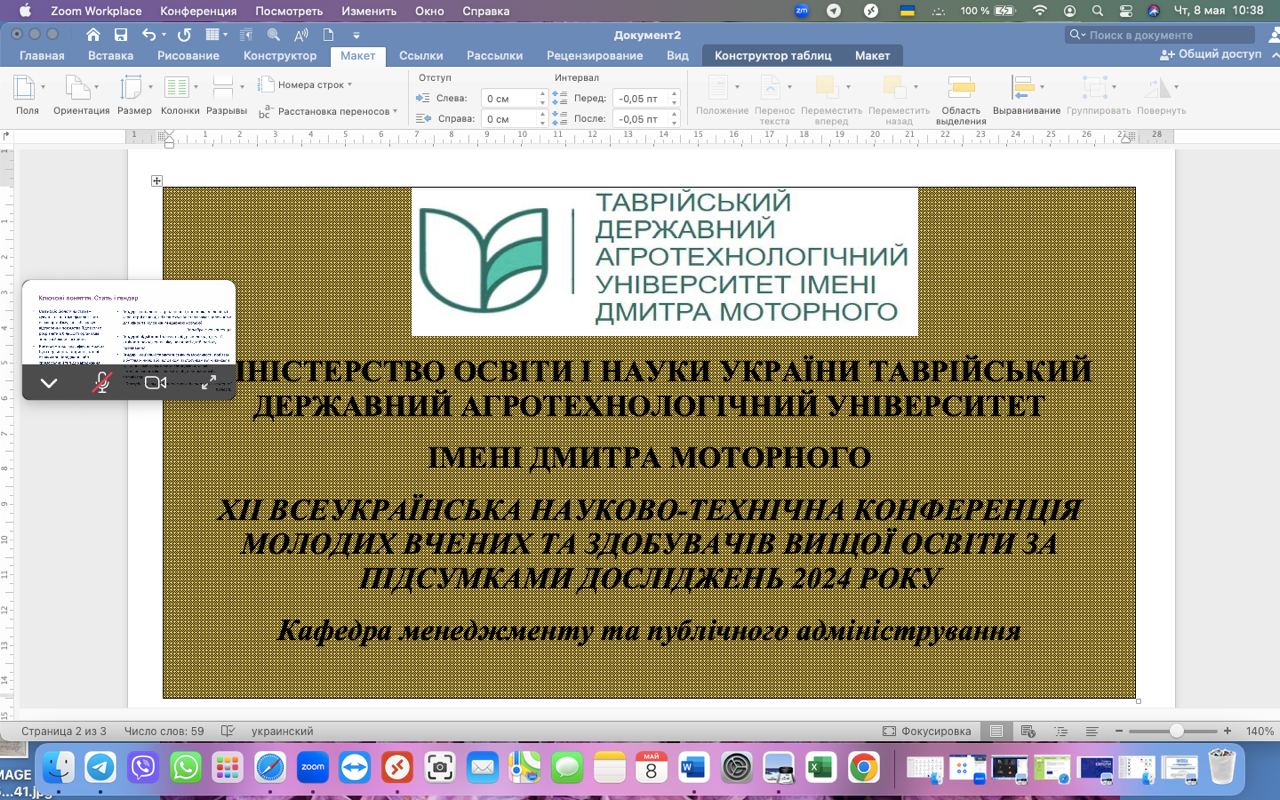Toggle Focus mode (Фокусировка) in status bar
This screenshot has width=1280, height=800.
click(x=926, y=731)
